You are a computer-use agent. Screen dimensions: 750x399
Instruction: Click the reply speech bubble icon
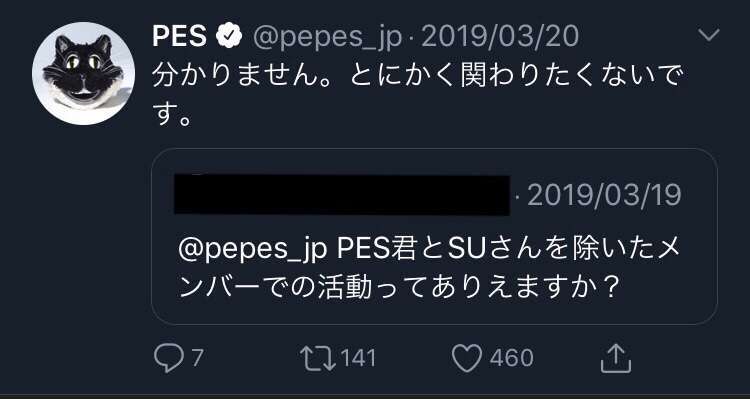[x=168, y=358]
